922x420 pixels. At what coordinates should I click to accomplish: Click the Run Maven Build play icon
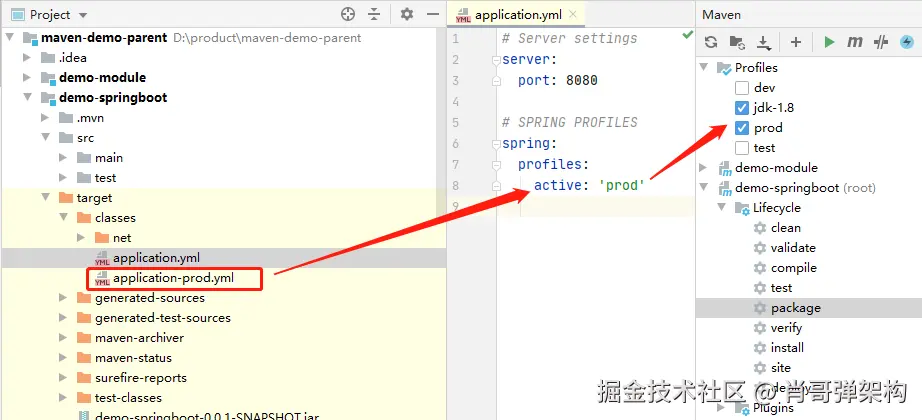(x=829, y=42)
